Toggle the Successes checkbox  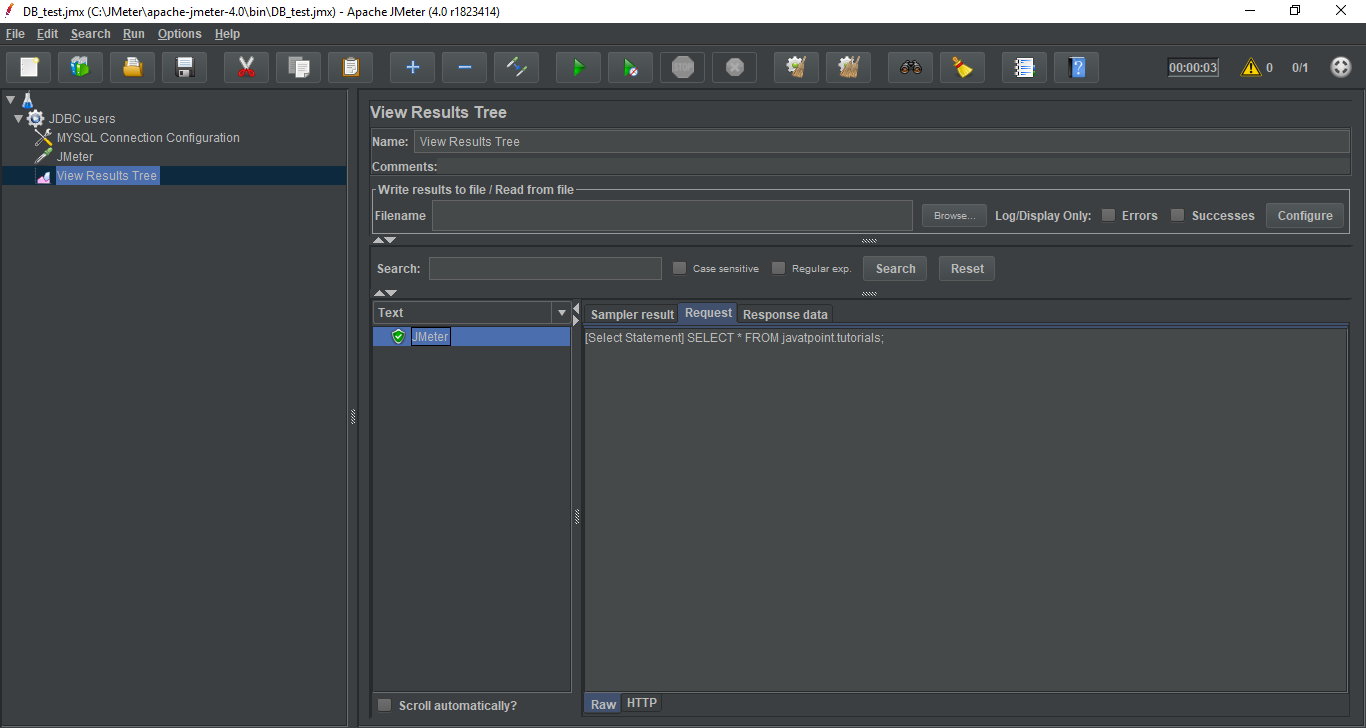1178,215
